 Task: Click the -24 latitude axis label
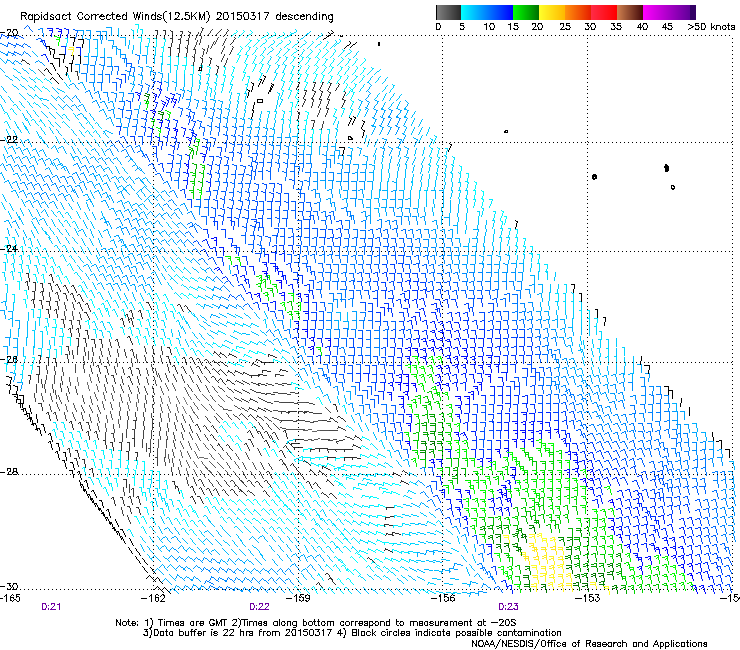10,249
